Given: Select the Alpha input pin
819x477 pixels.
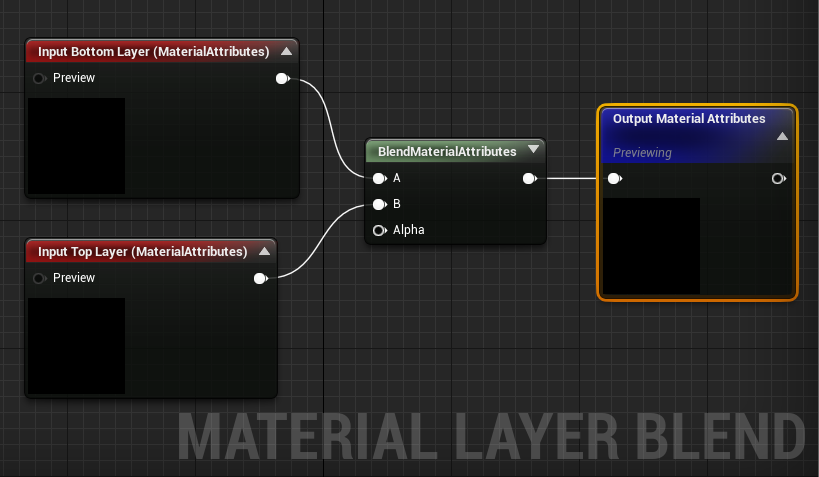Looking at the screenshot, I should (x=380, y=230).
